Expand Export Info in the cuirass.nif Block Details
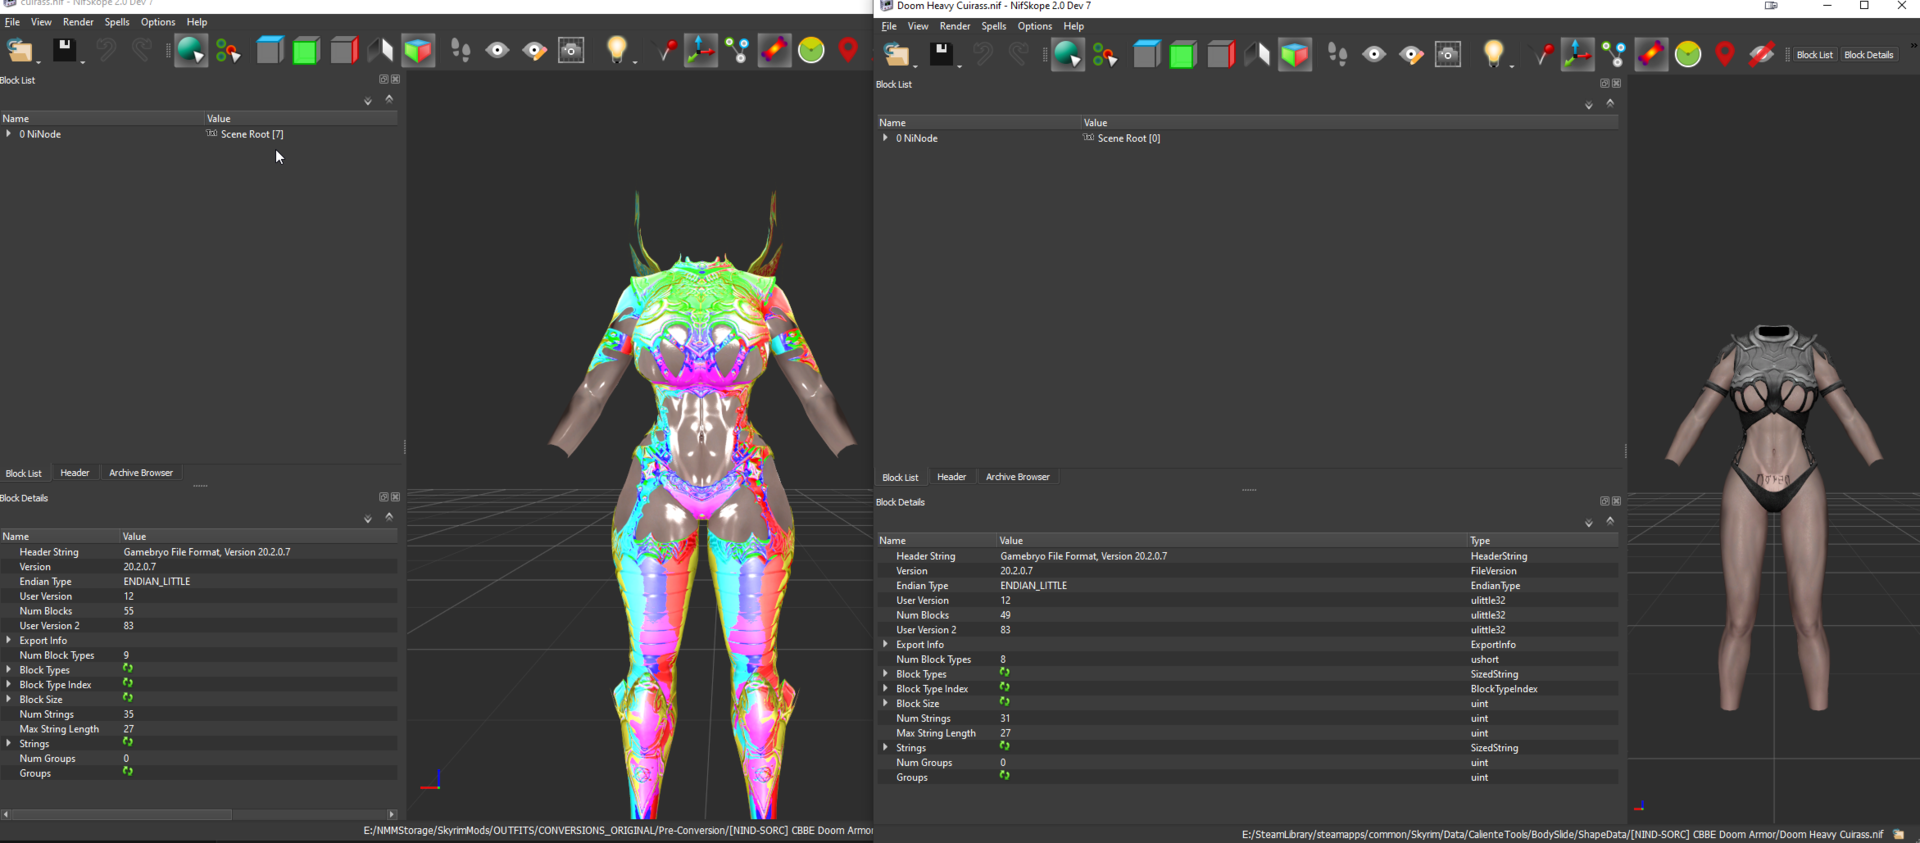The width and height of the screenshot is (1920, 843). pyautogui.click(x=9, y=640)
